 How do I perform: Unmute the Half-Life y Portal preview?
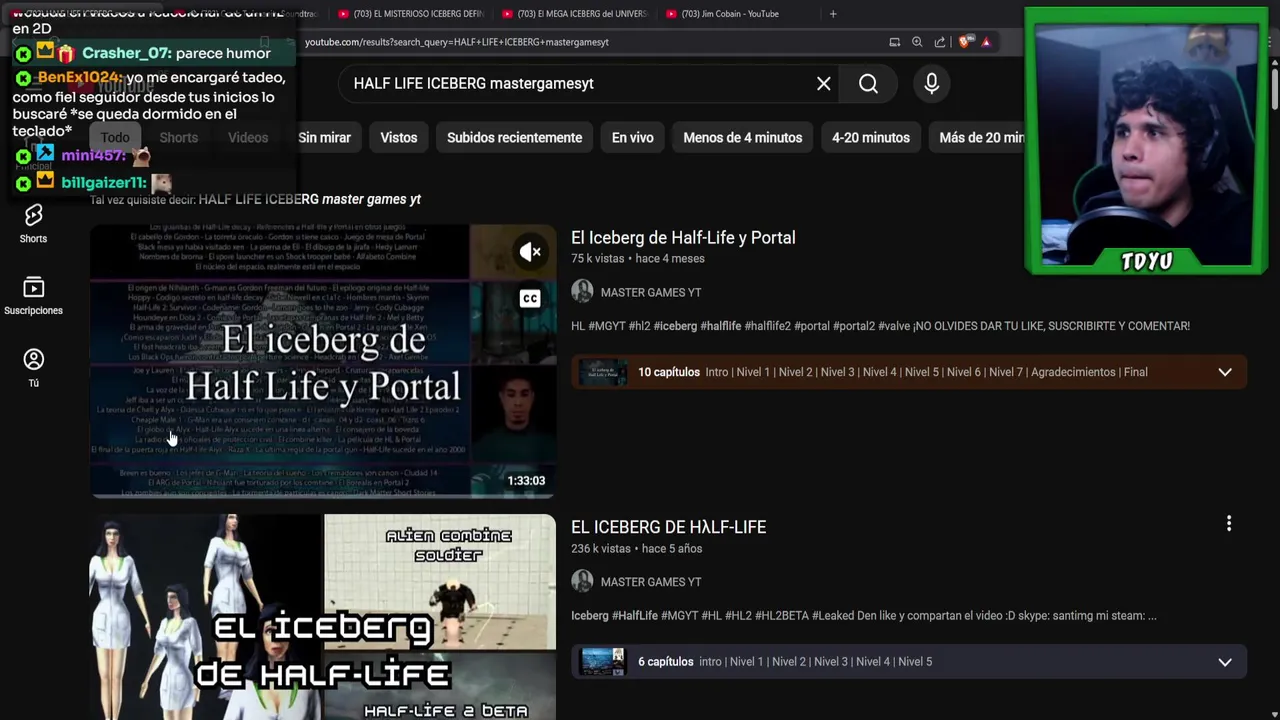click(530, 252)
